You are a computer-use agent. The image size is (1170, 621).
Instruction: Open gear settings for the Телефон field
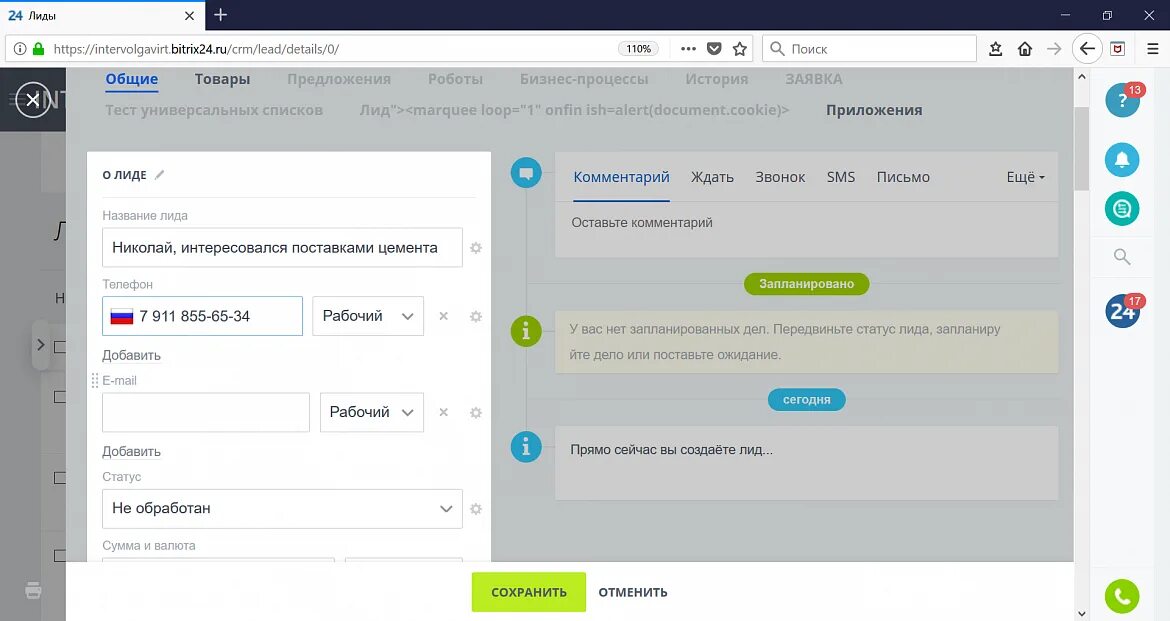click(475, 316)
